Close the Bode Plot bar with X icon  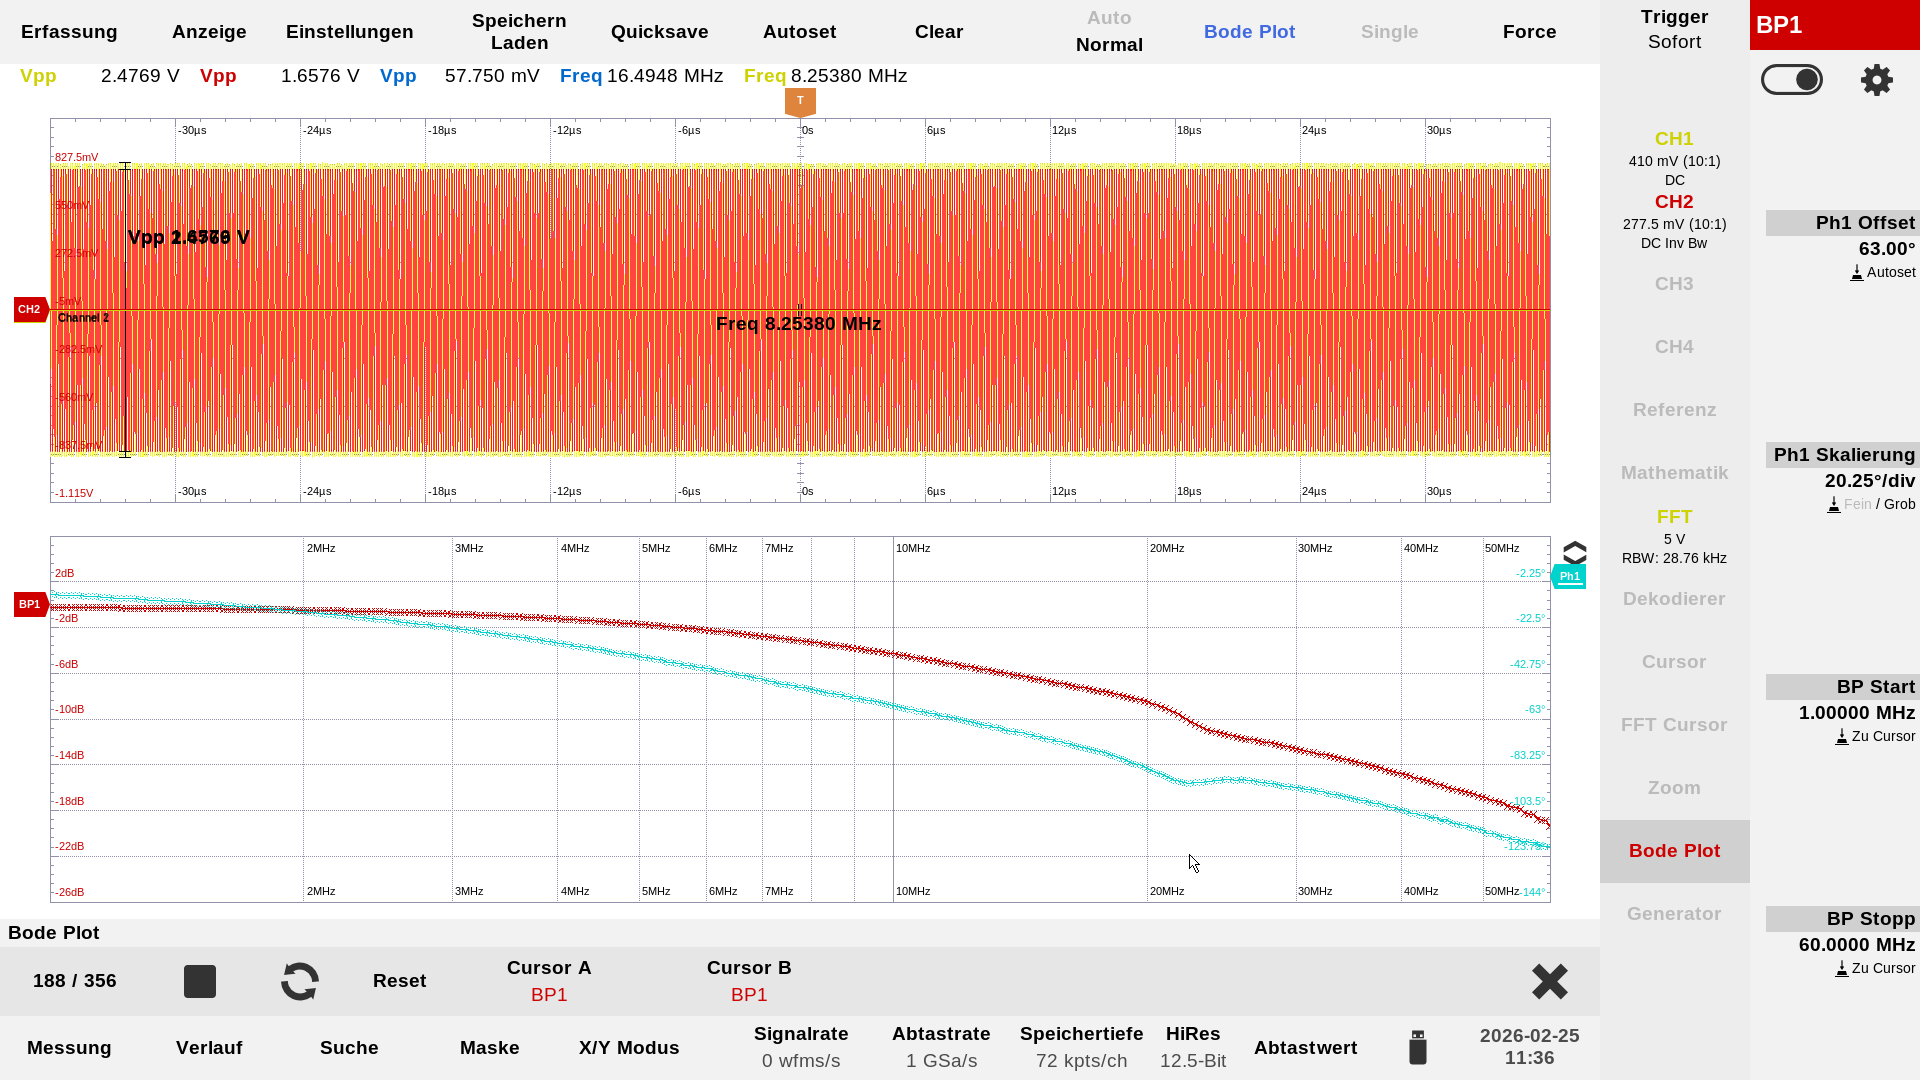tap(1549, 981)
